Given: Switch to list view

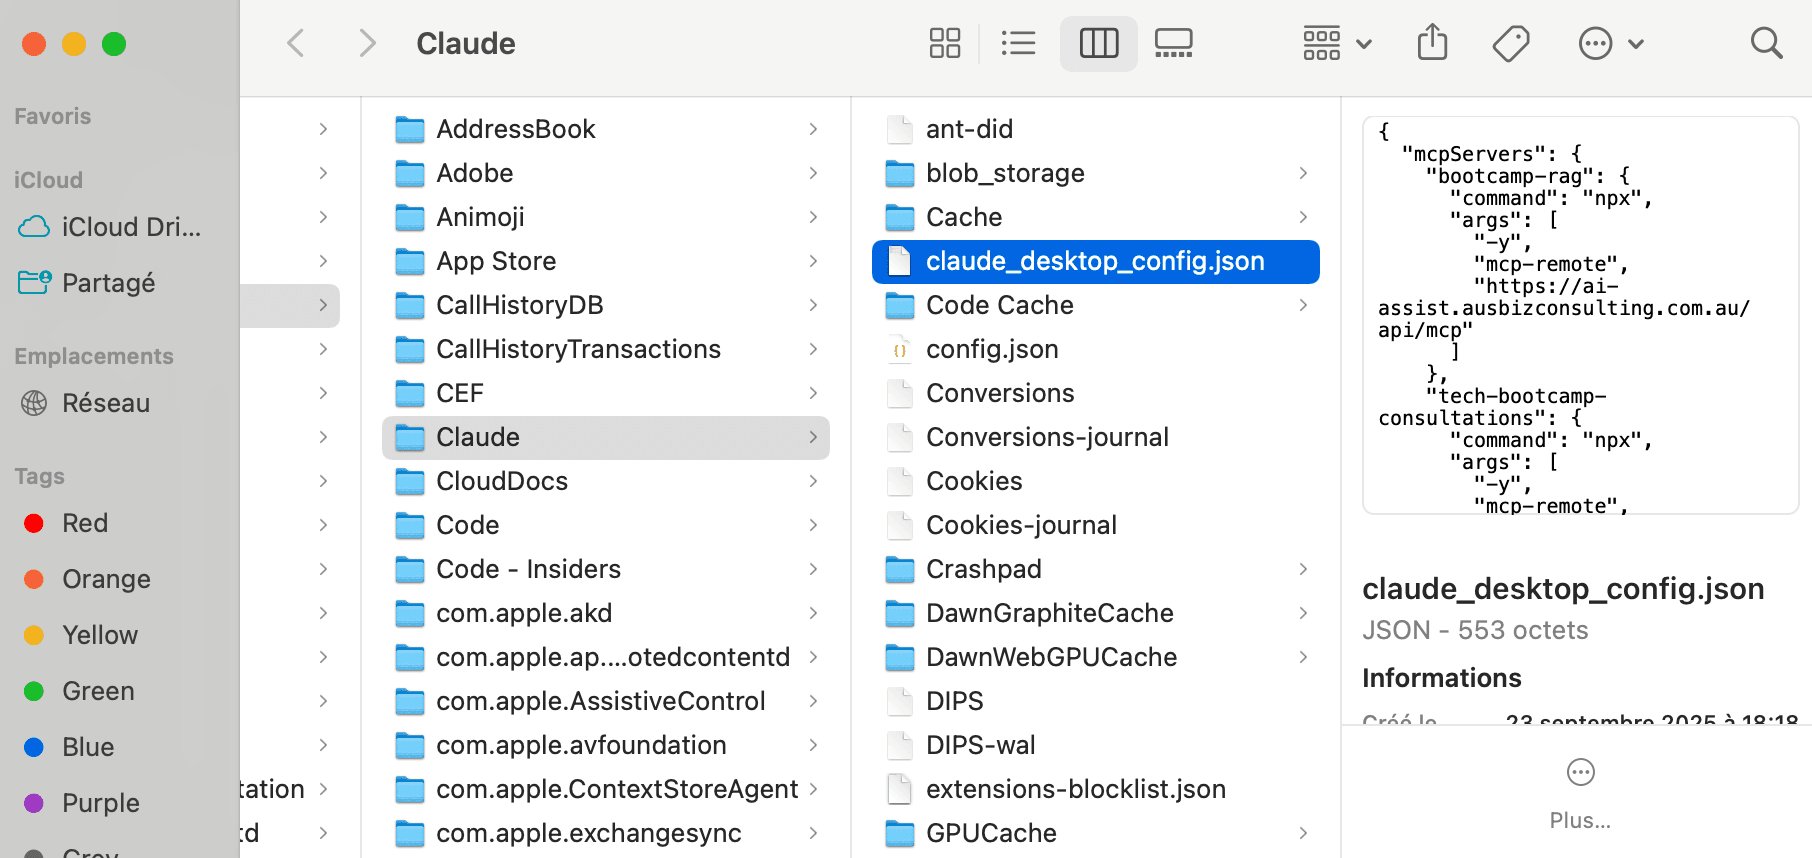Looking at the screenshot, I should tap(1018, 44).
